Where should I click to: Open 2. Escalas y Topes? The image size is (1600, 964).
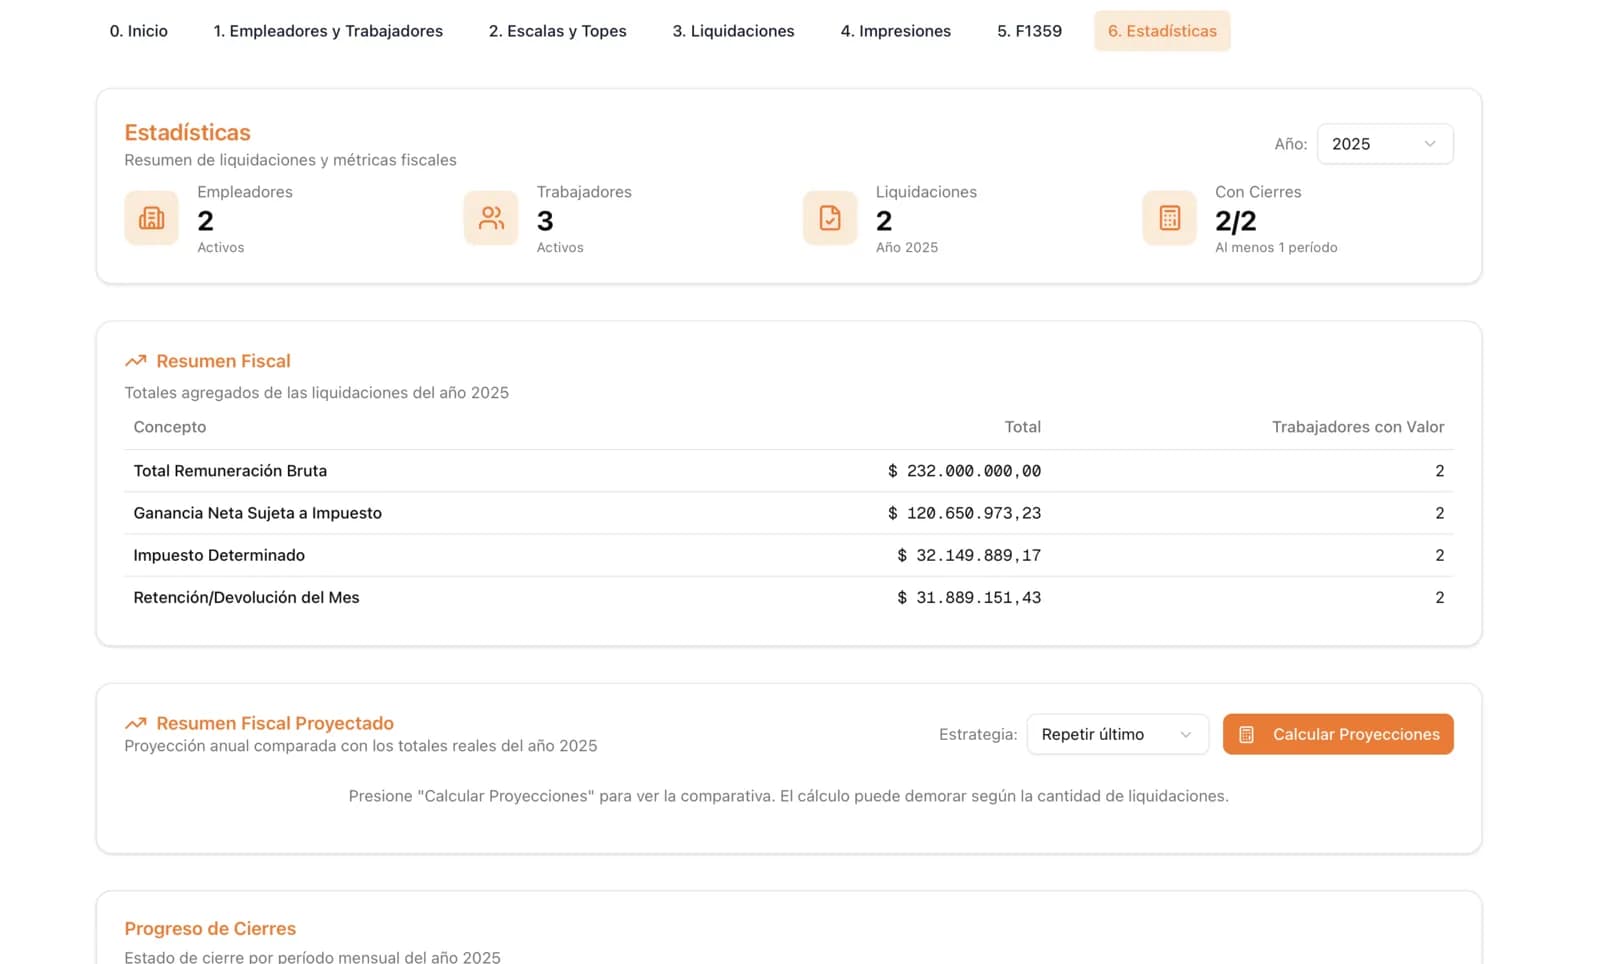click(557, 31)
